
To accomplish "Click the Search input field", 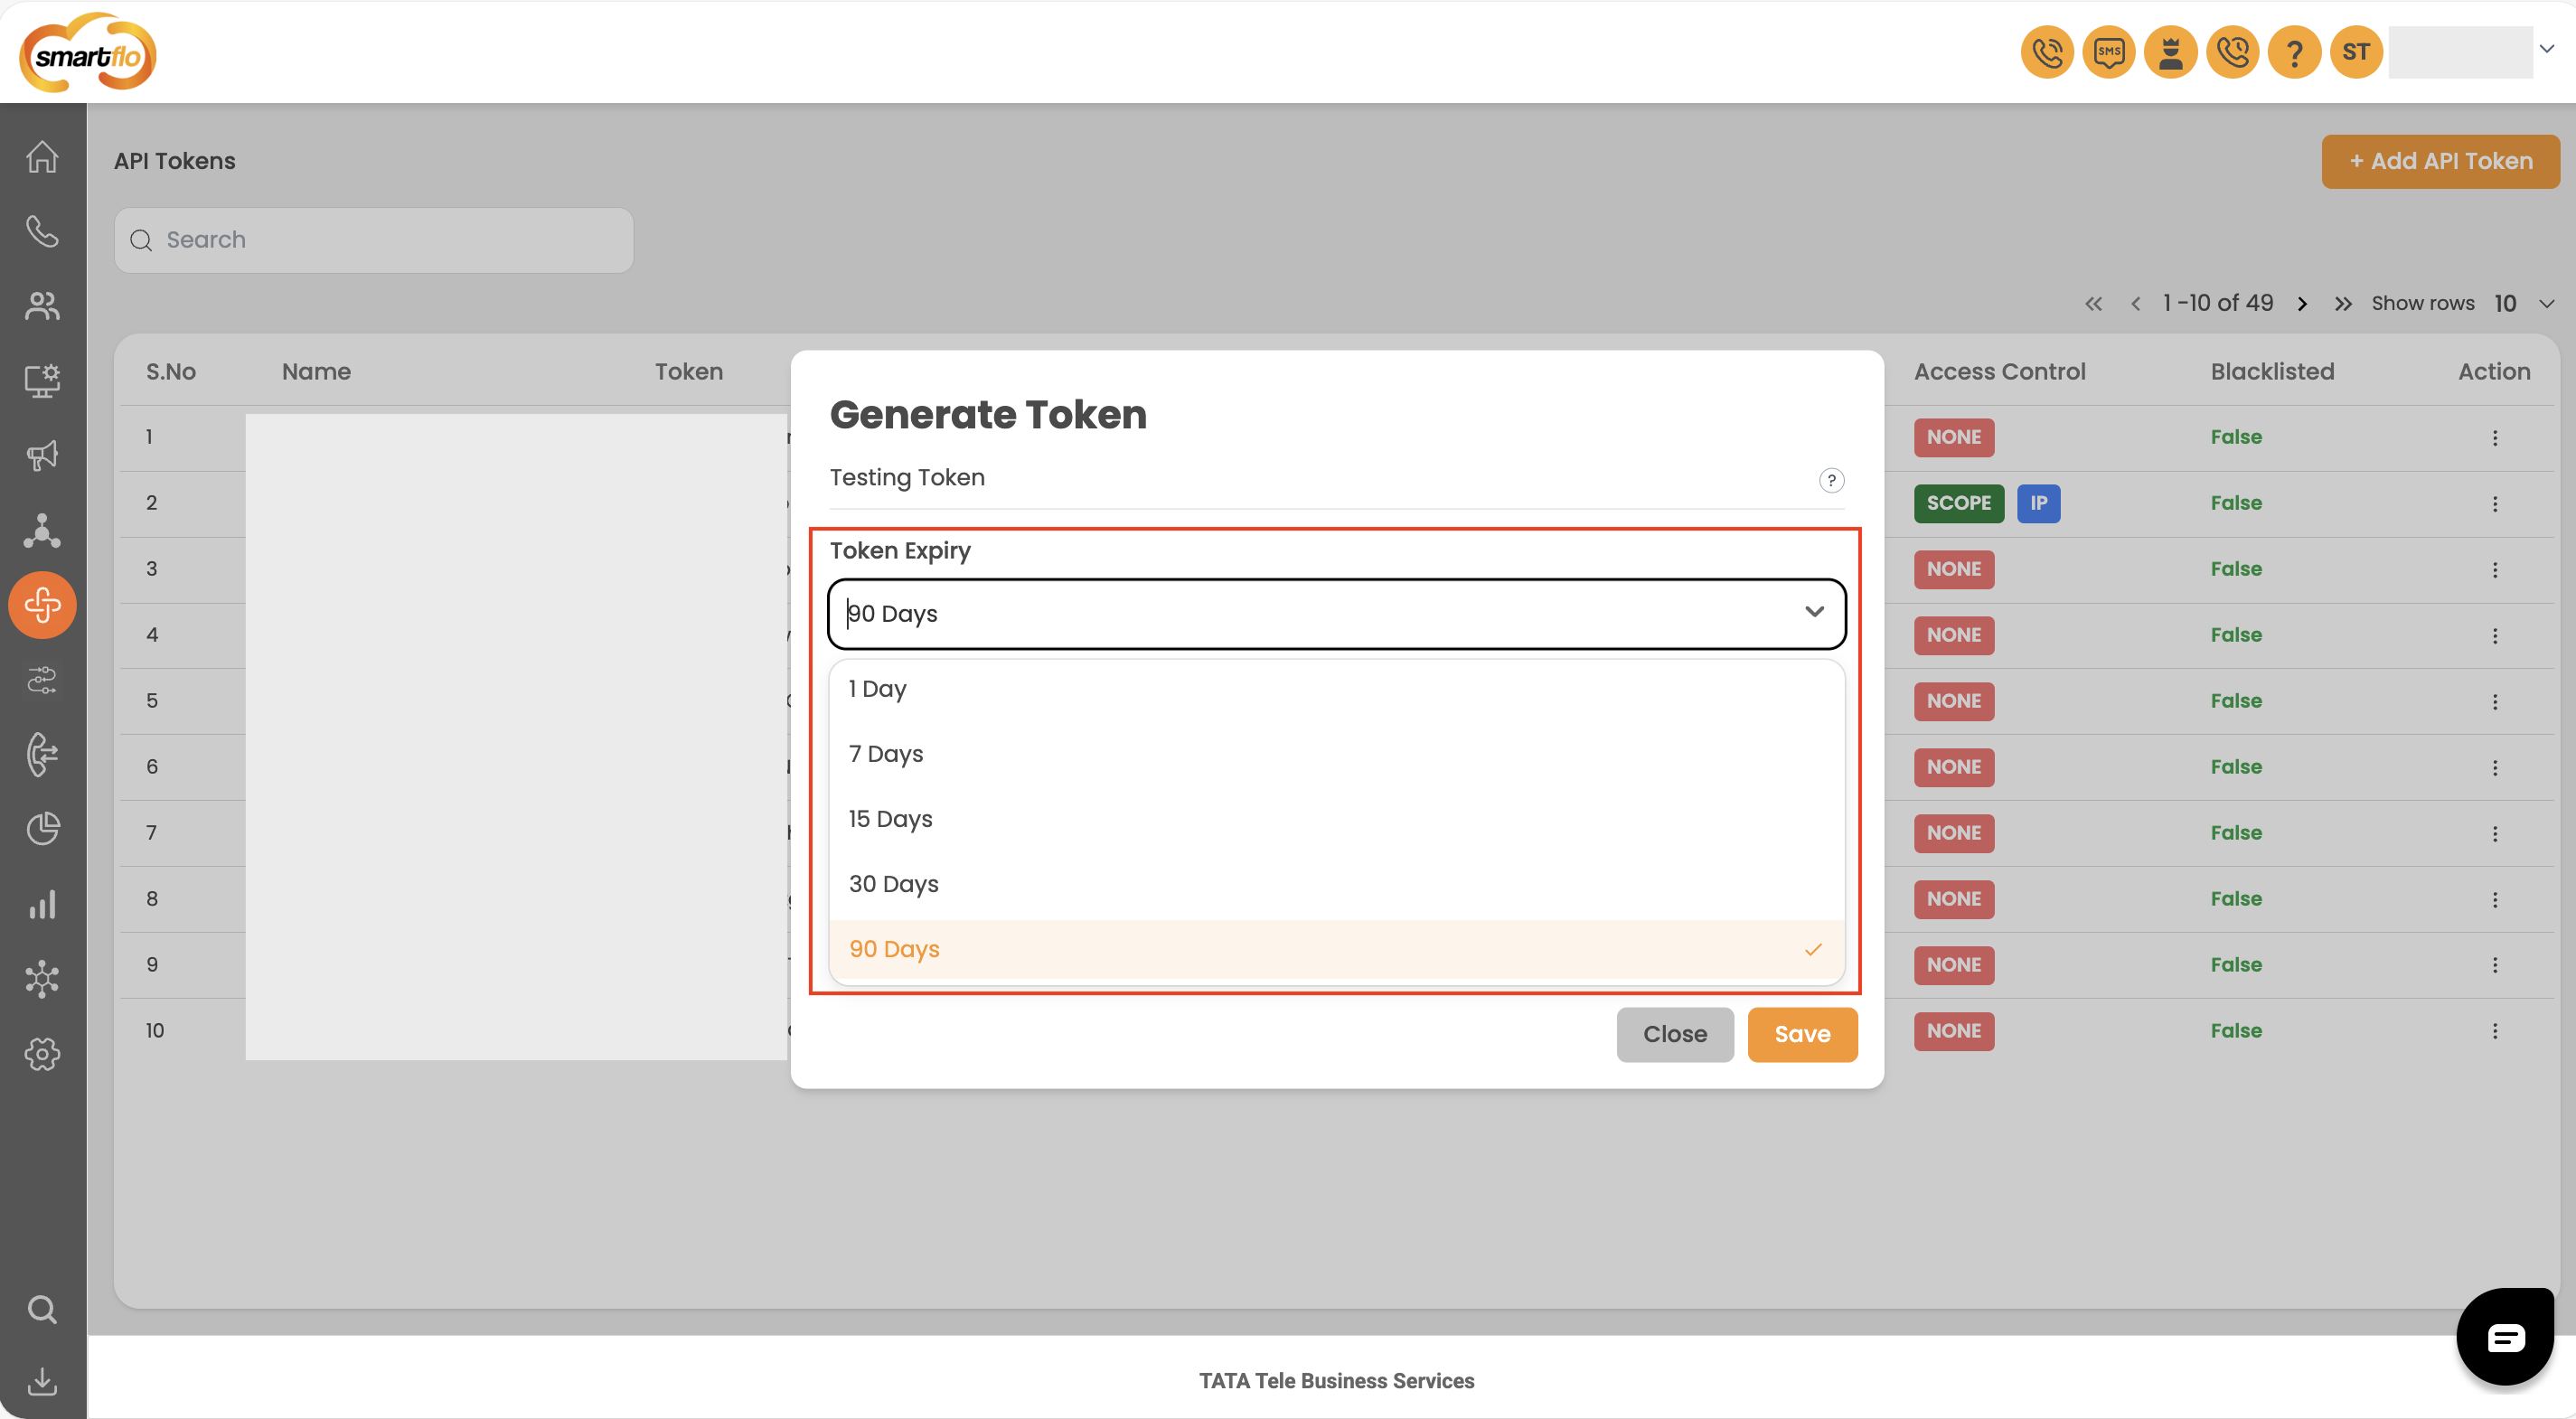I will pyautogui.click(x=374, y=240).
